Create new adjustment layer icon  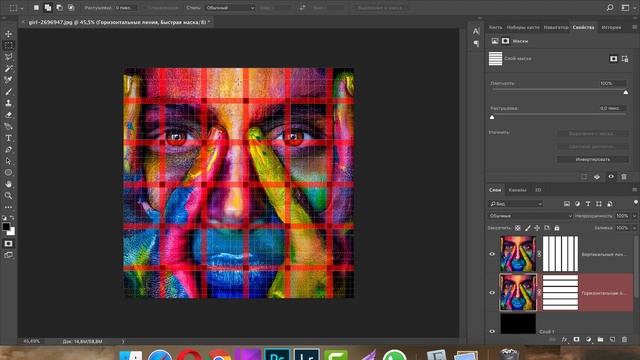pos(588,340)
